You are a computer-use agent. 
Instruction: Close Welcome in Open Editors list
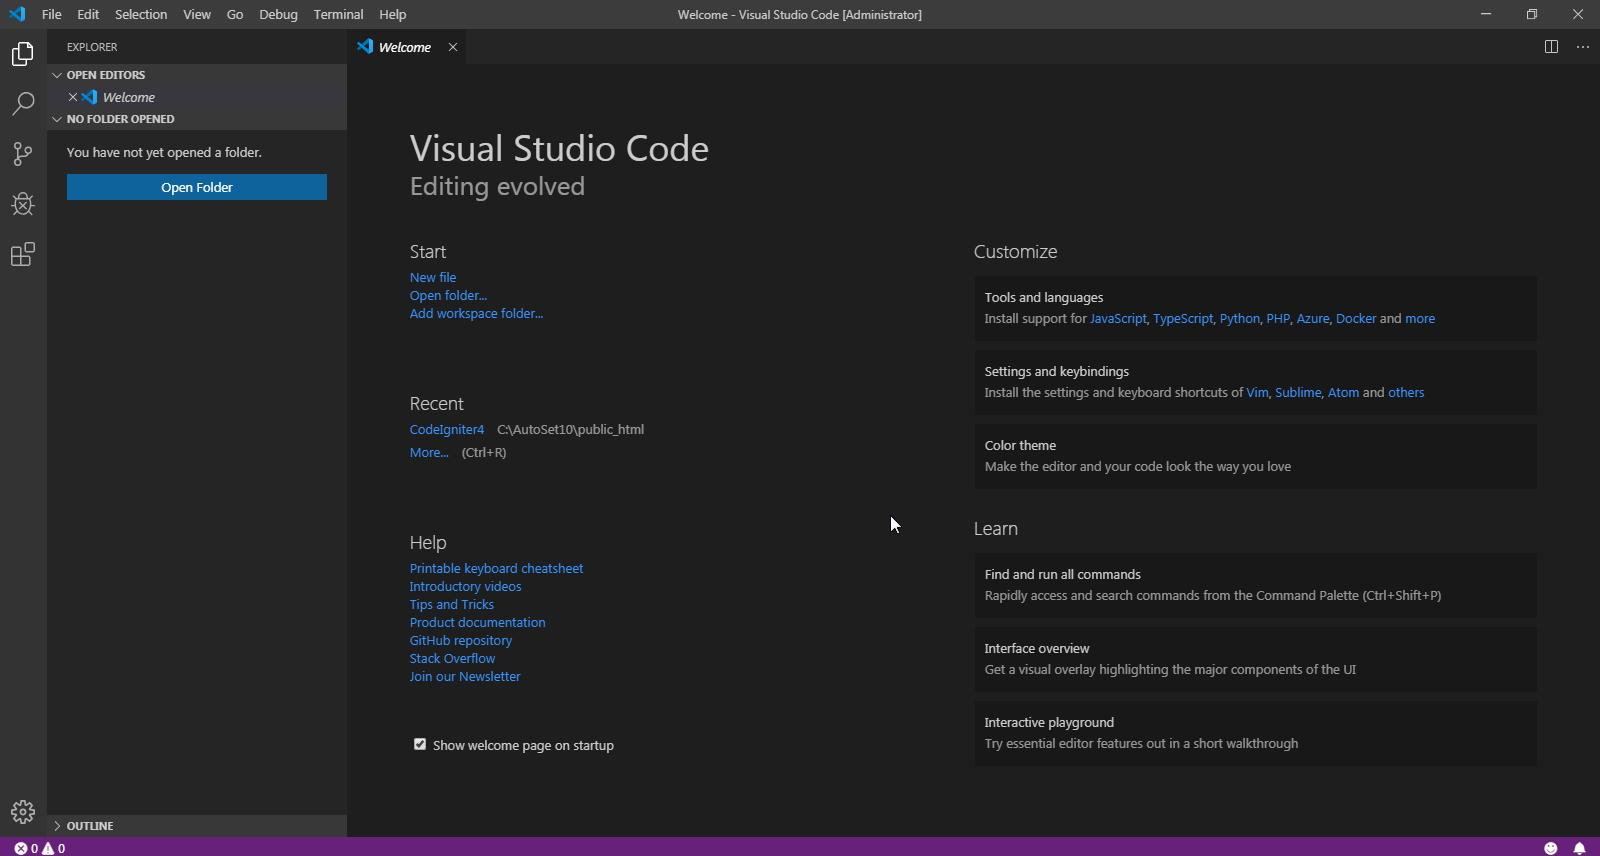point(73,97)
